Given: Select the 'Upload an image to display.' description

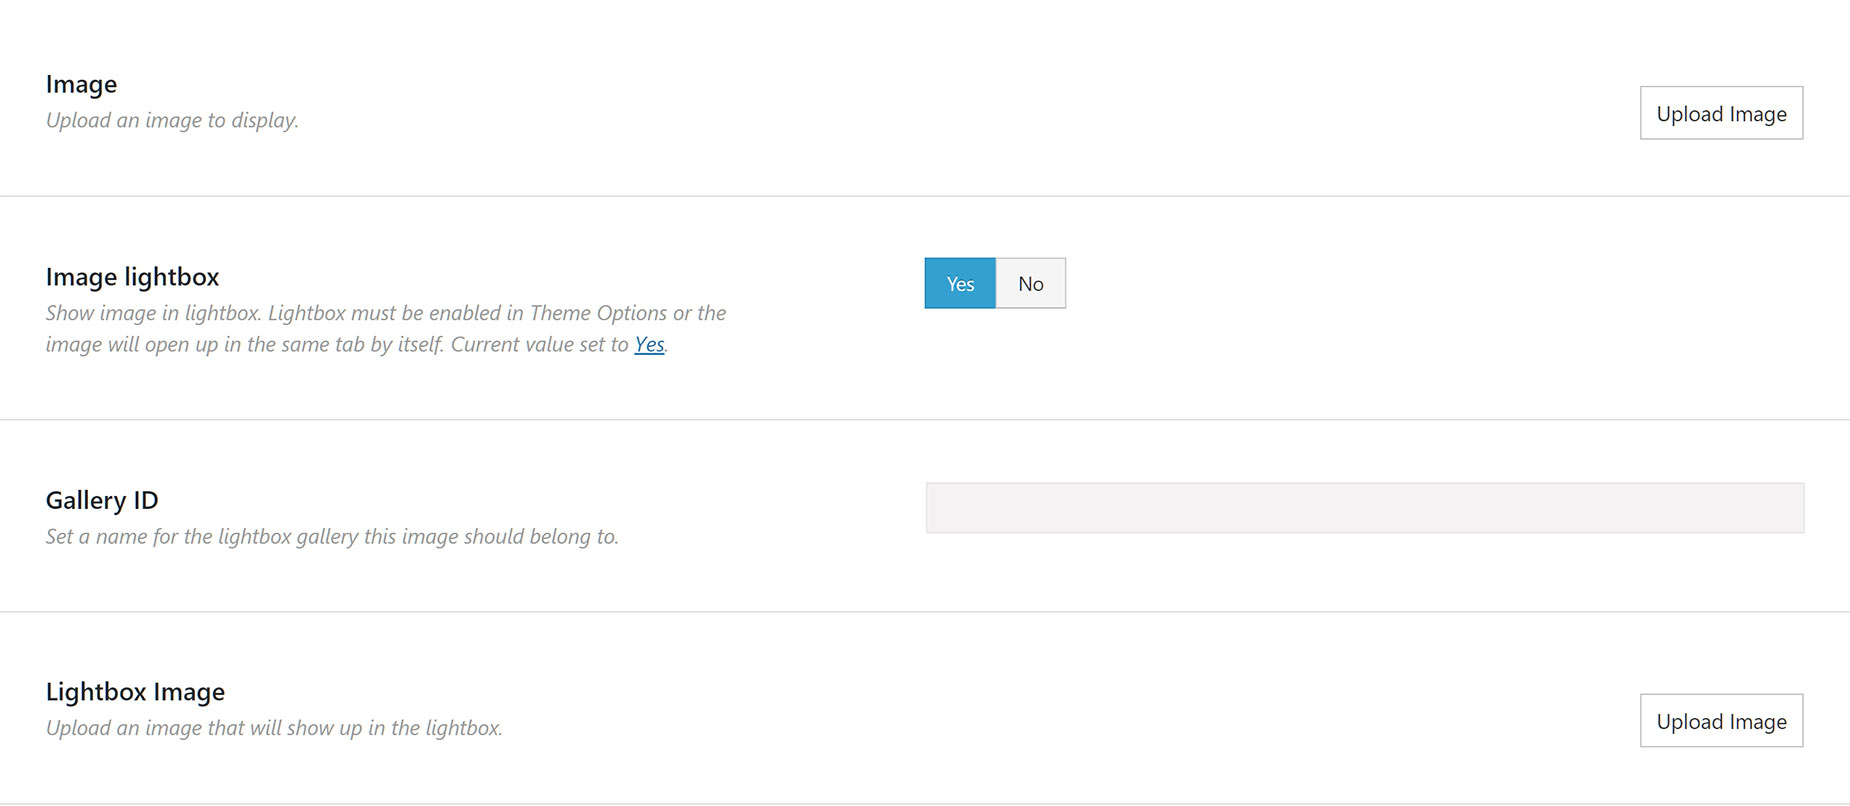Looking at the screenshot, I should coord(172,120).
